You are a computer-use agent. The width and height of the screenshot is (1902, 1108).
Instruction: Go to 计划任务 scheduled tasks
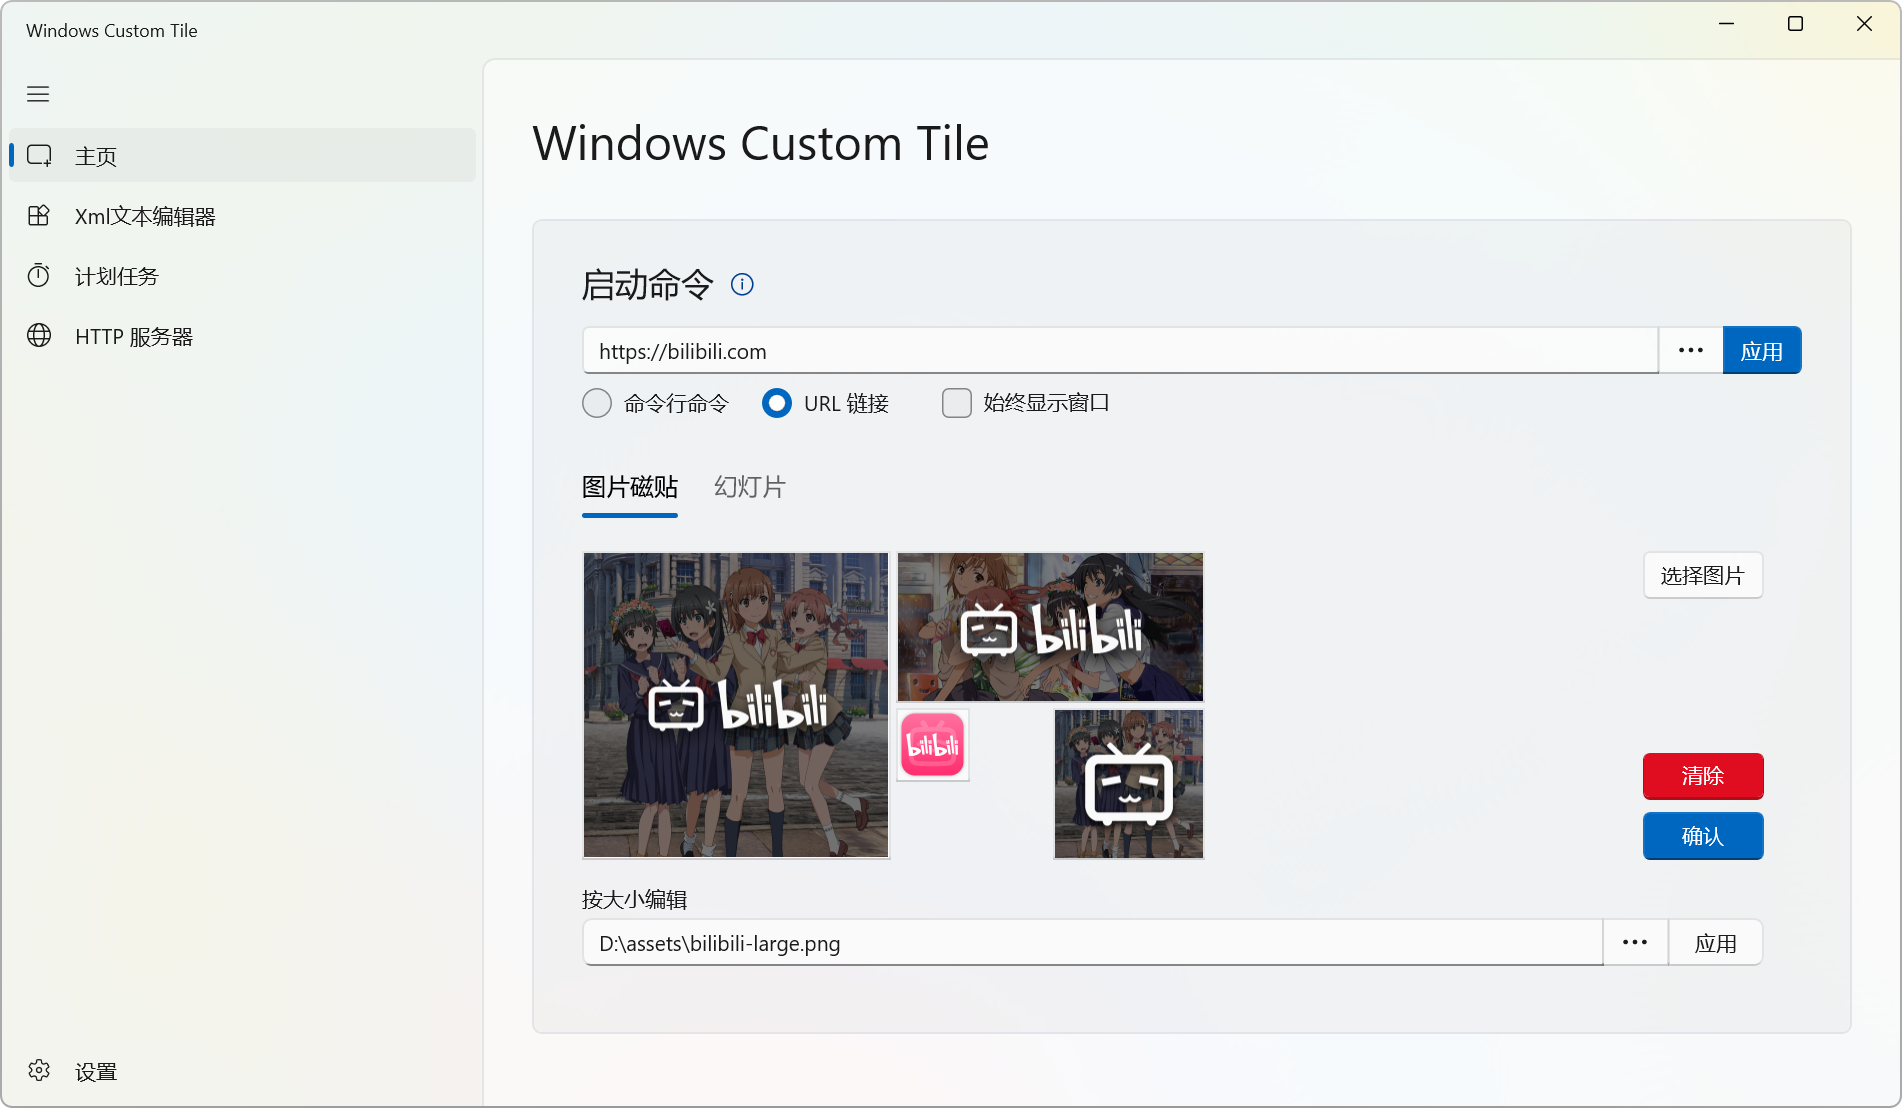[x=116, y=276]
